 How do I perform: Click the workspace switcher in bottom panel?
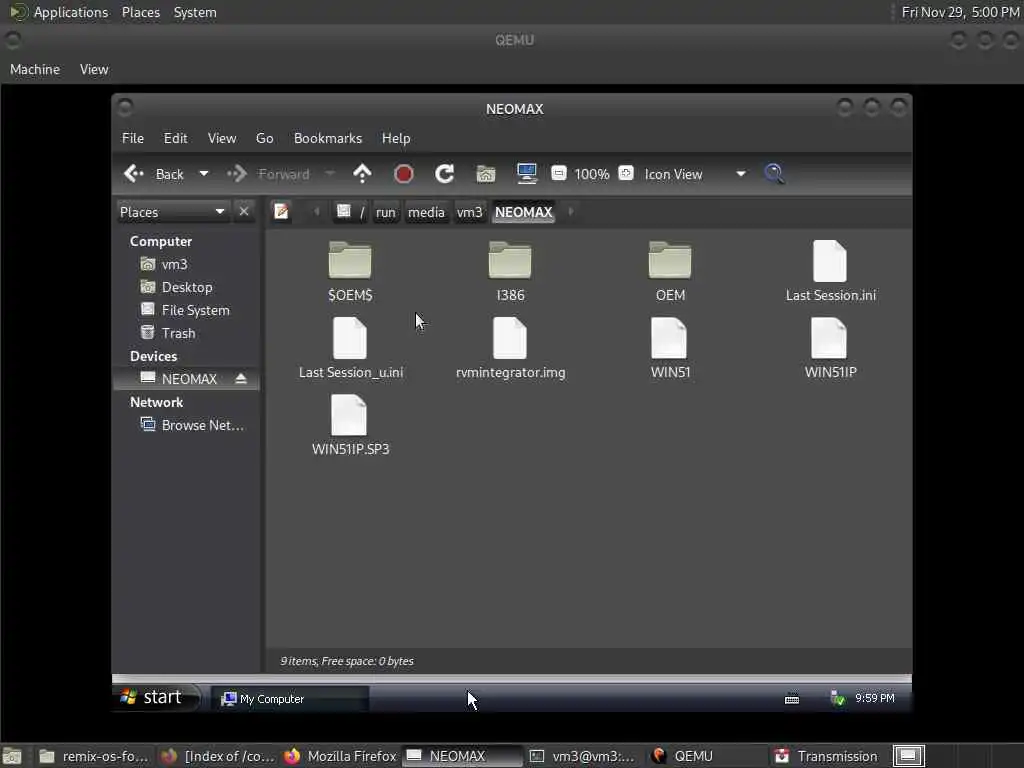[x=908, y=756]
